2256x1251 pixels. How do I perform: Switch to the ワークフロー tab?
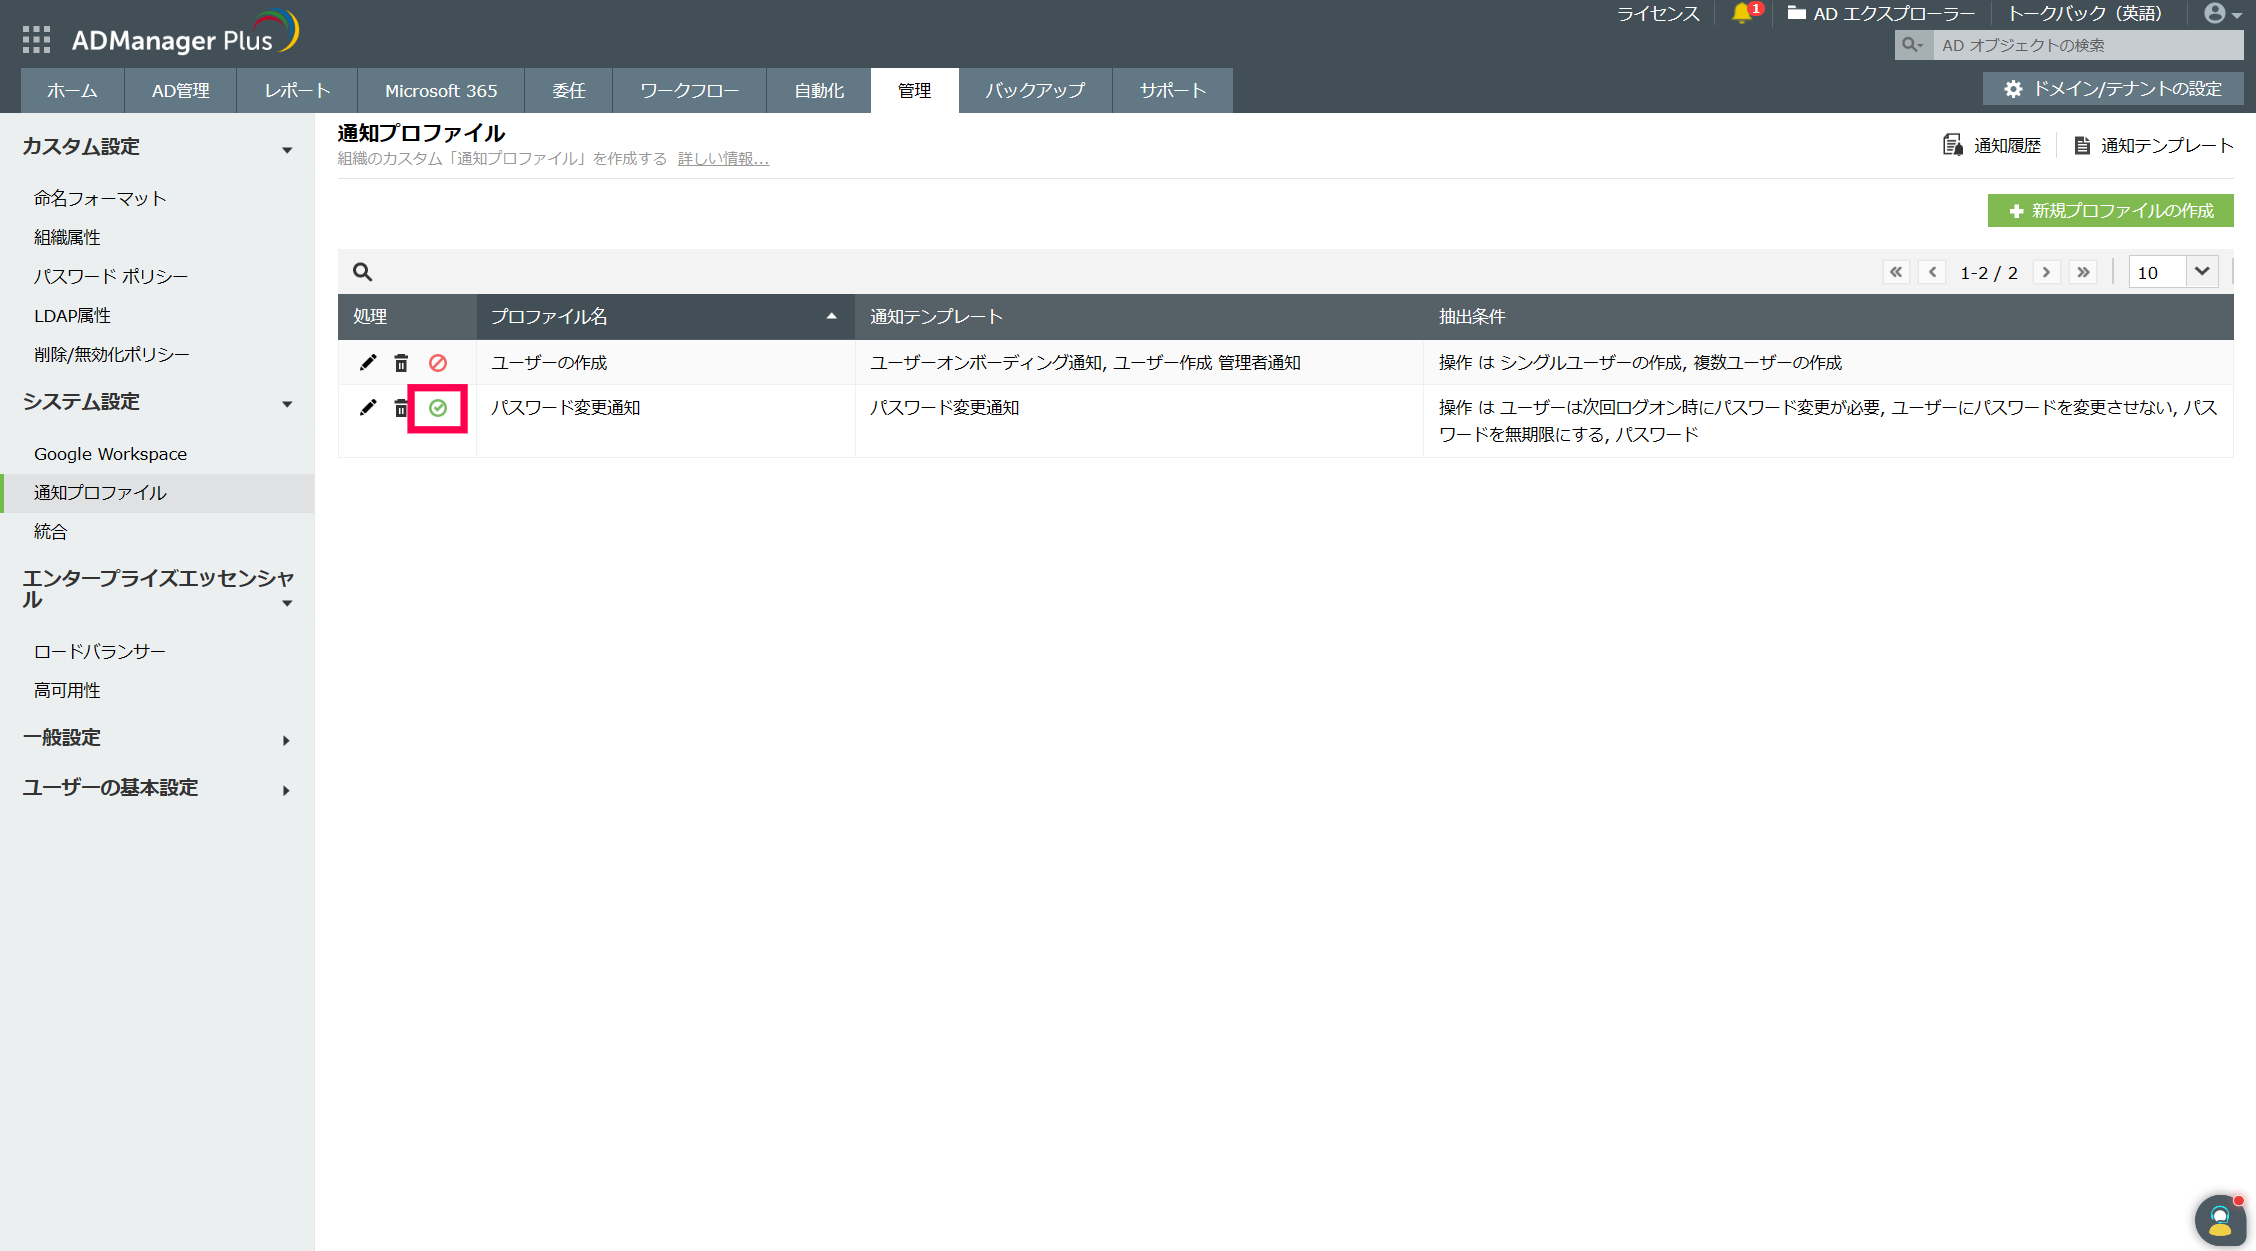pyautogui.click(x=689, y=91)
